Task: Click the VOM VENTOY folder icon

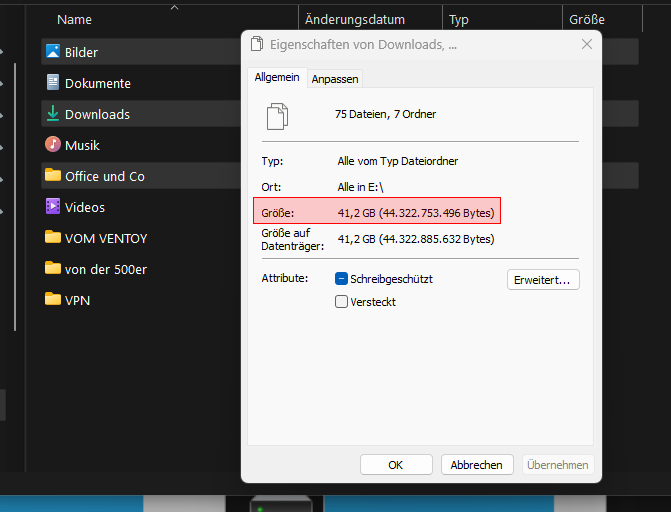Action: (x=53, y=237)
